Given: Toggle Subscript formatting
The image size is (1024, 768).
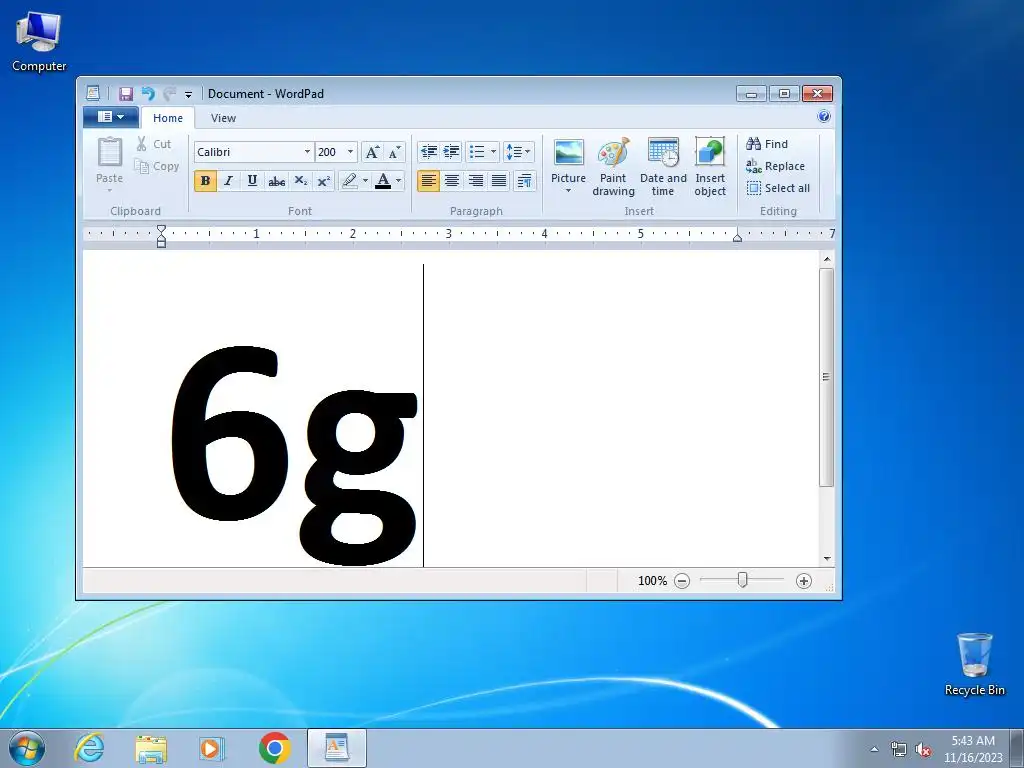Looking at the screenshot, I should 300,181.
